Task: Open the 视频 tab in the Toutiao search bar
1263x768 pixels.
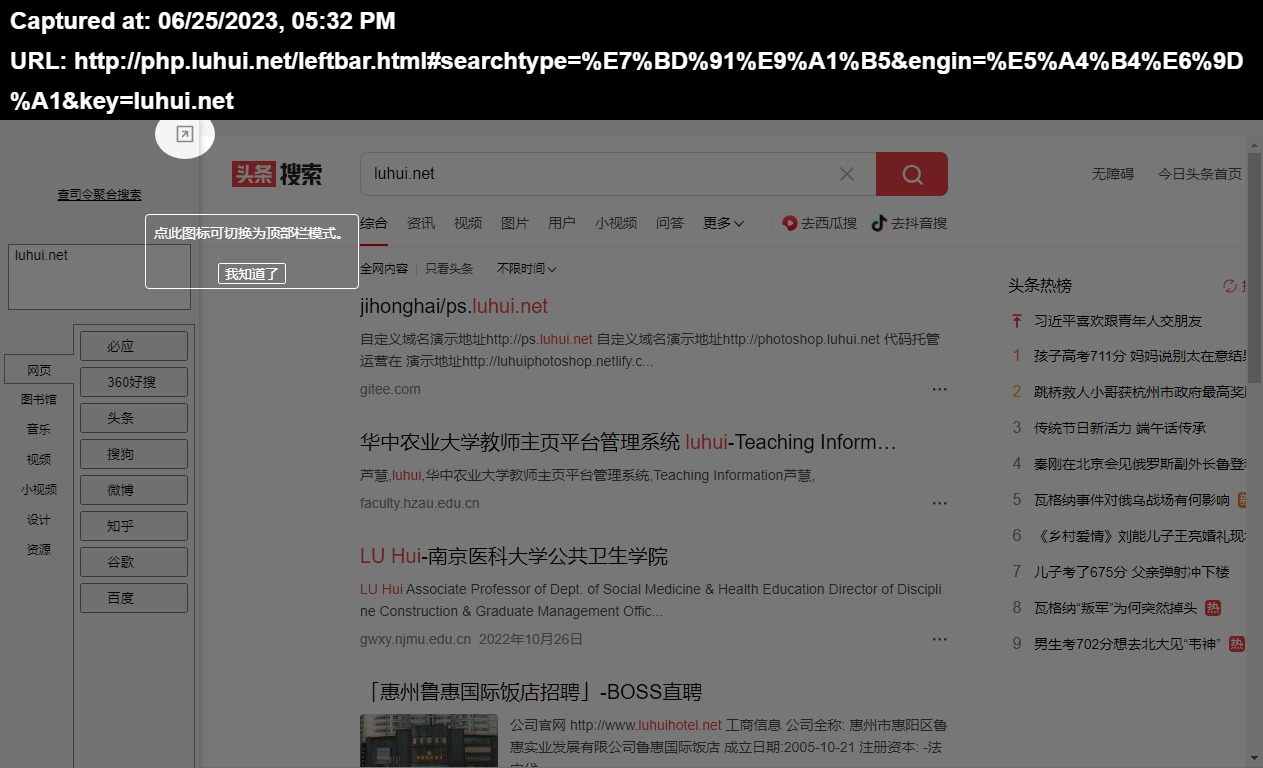Action: (468, 223)
